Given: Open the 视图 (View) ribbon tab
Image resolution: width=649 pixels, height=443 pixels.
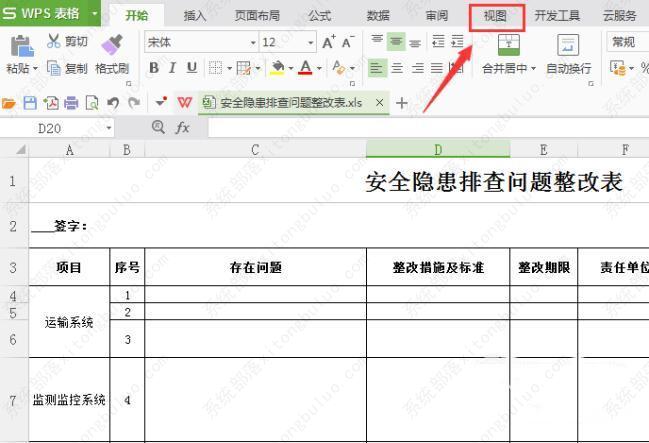Looking at the screenshot, I should [x=495, y=16].
